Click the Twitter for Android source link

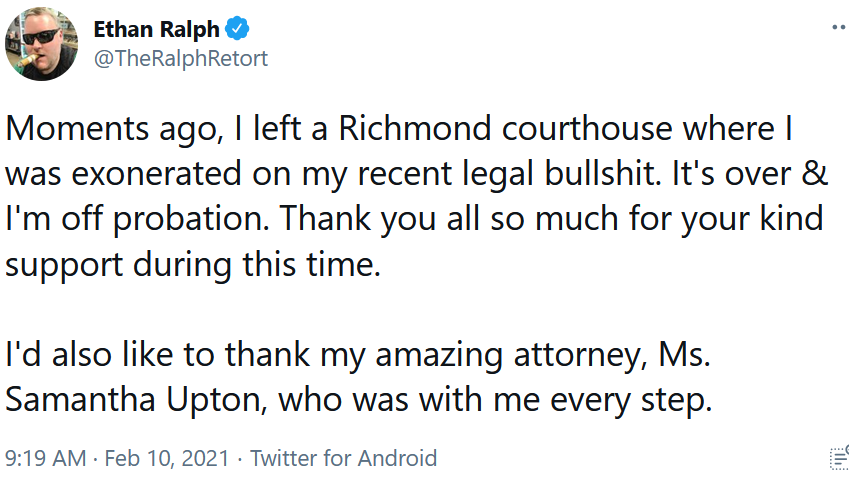pyautogui.click(x=343, y=458)
